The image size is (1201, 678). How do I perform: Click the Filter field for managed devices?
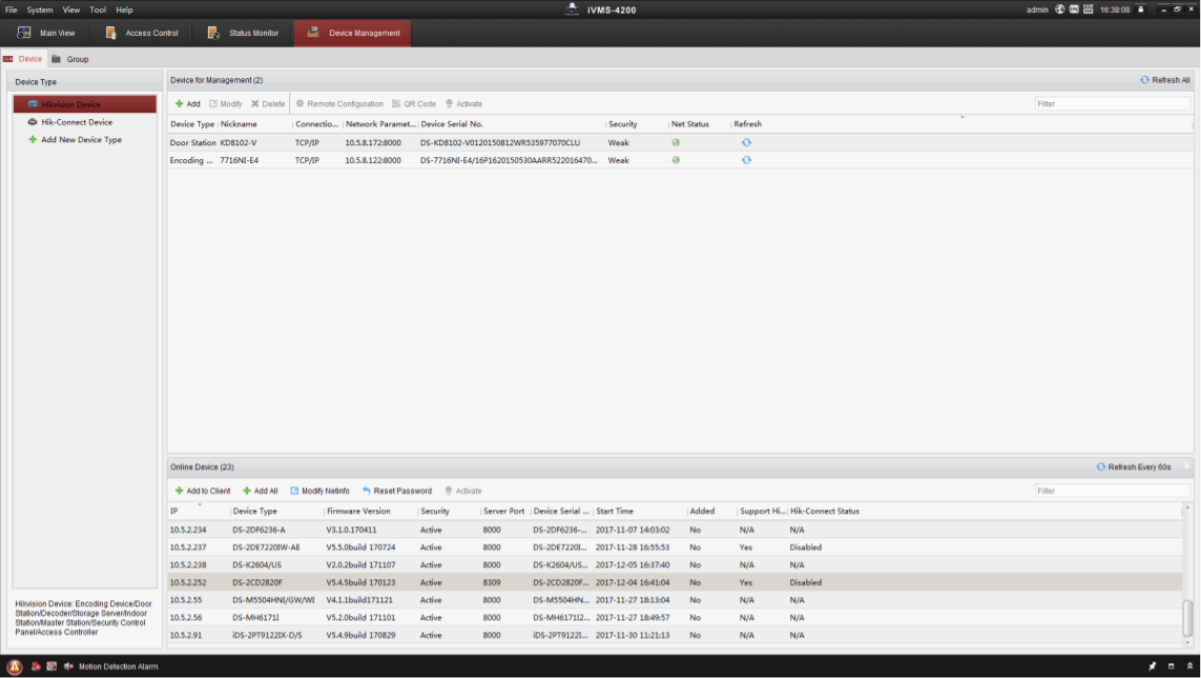[x=1112, y=104]
